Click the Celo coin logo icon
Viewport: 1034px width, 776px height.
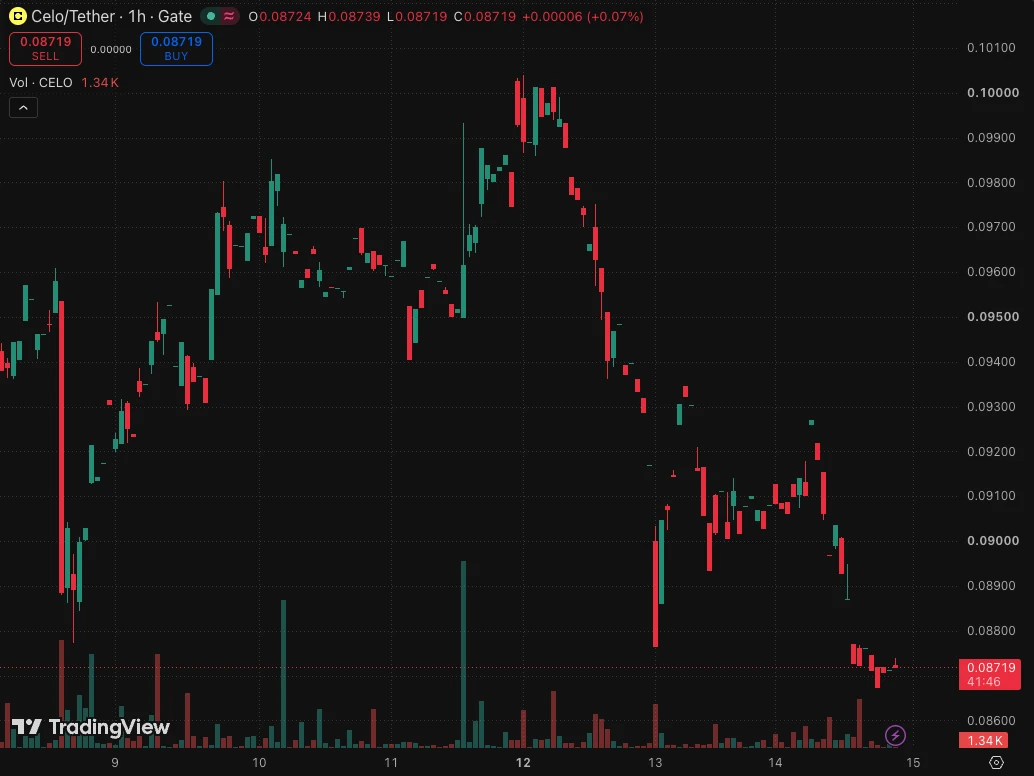(x=18, y=16)
